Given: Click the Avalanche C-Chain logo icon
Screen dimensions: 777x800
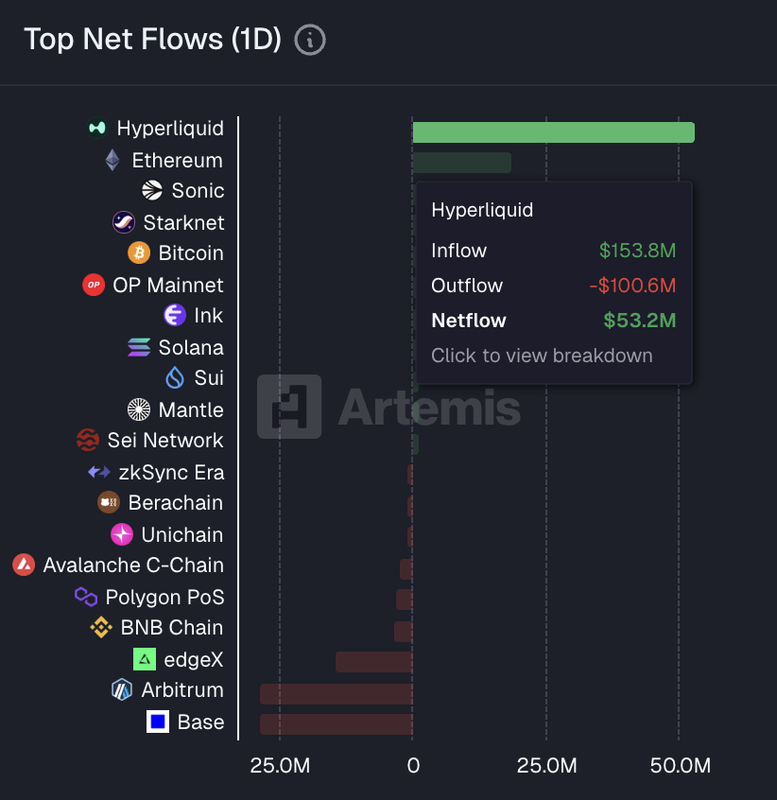Looking at the screenshot, I should click(24, 565).
